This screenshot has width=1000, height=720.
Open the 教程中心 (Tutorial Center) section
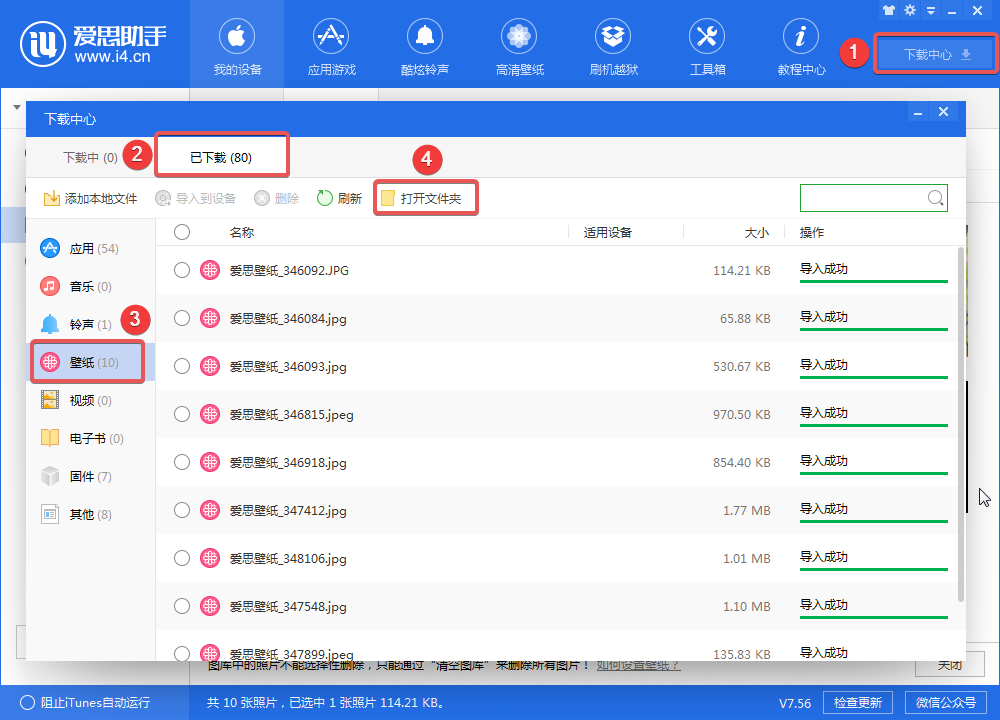click(800, 45)
